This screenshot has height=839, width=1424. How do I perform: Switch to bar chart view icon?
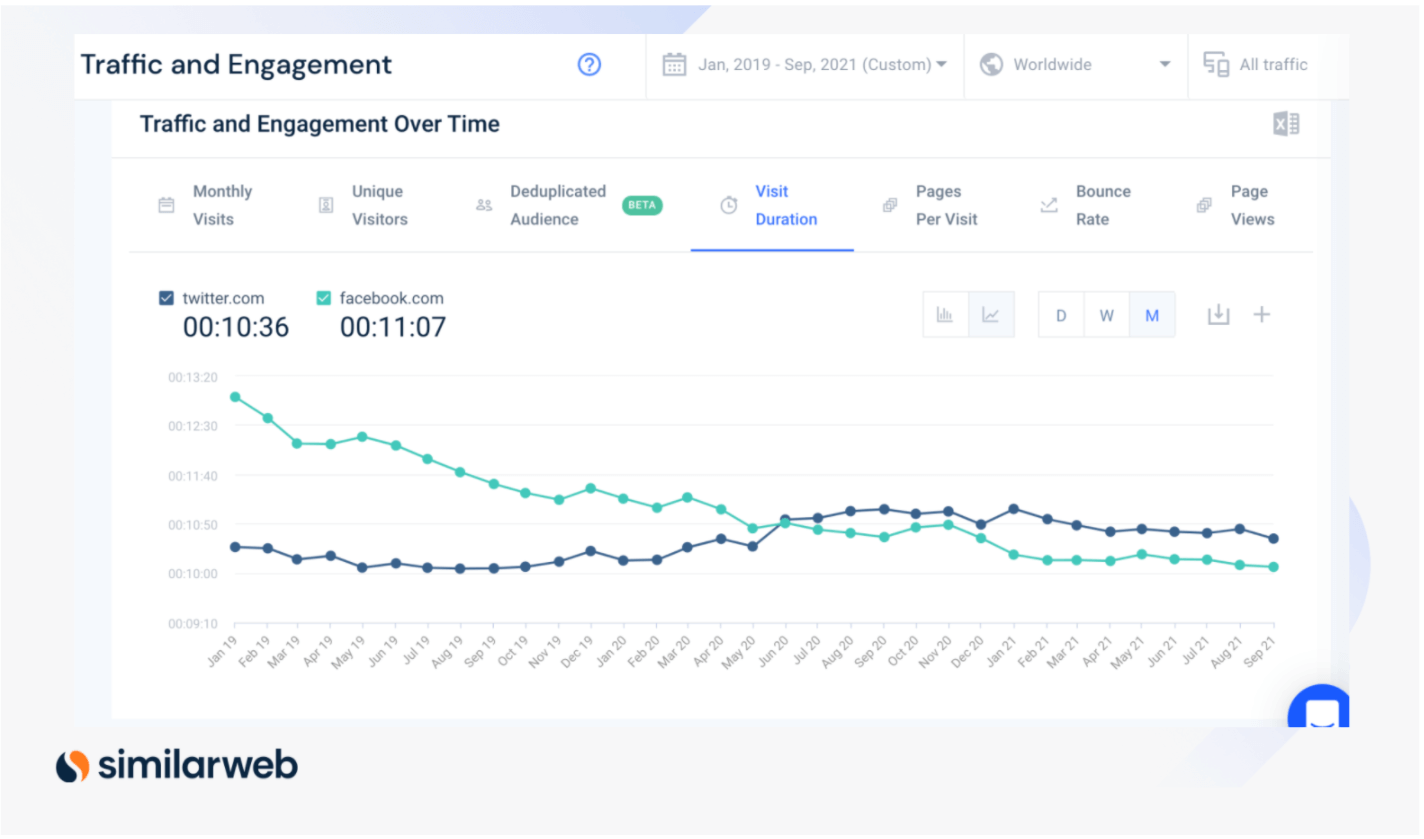click(x=945, y=315)
